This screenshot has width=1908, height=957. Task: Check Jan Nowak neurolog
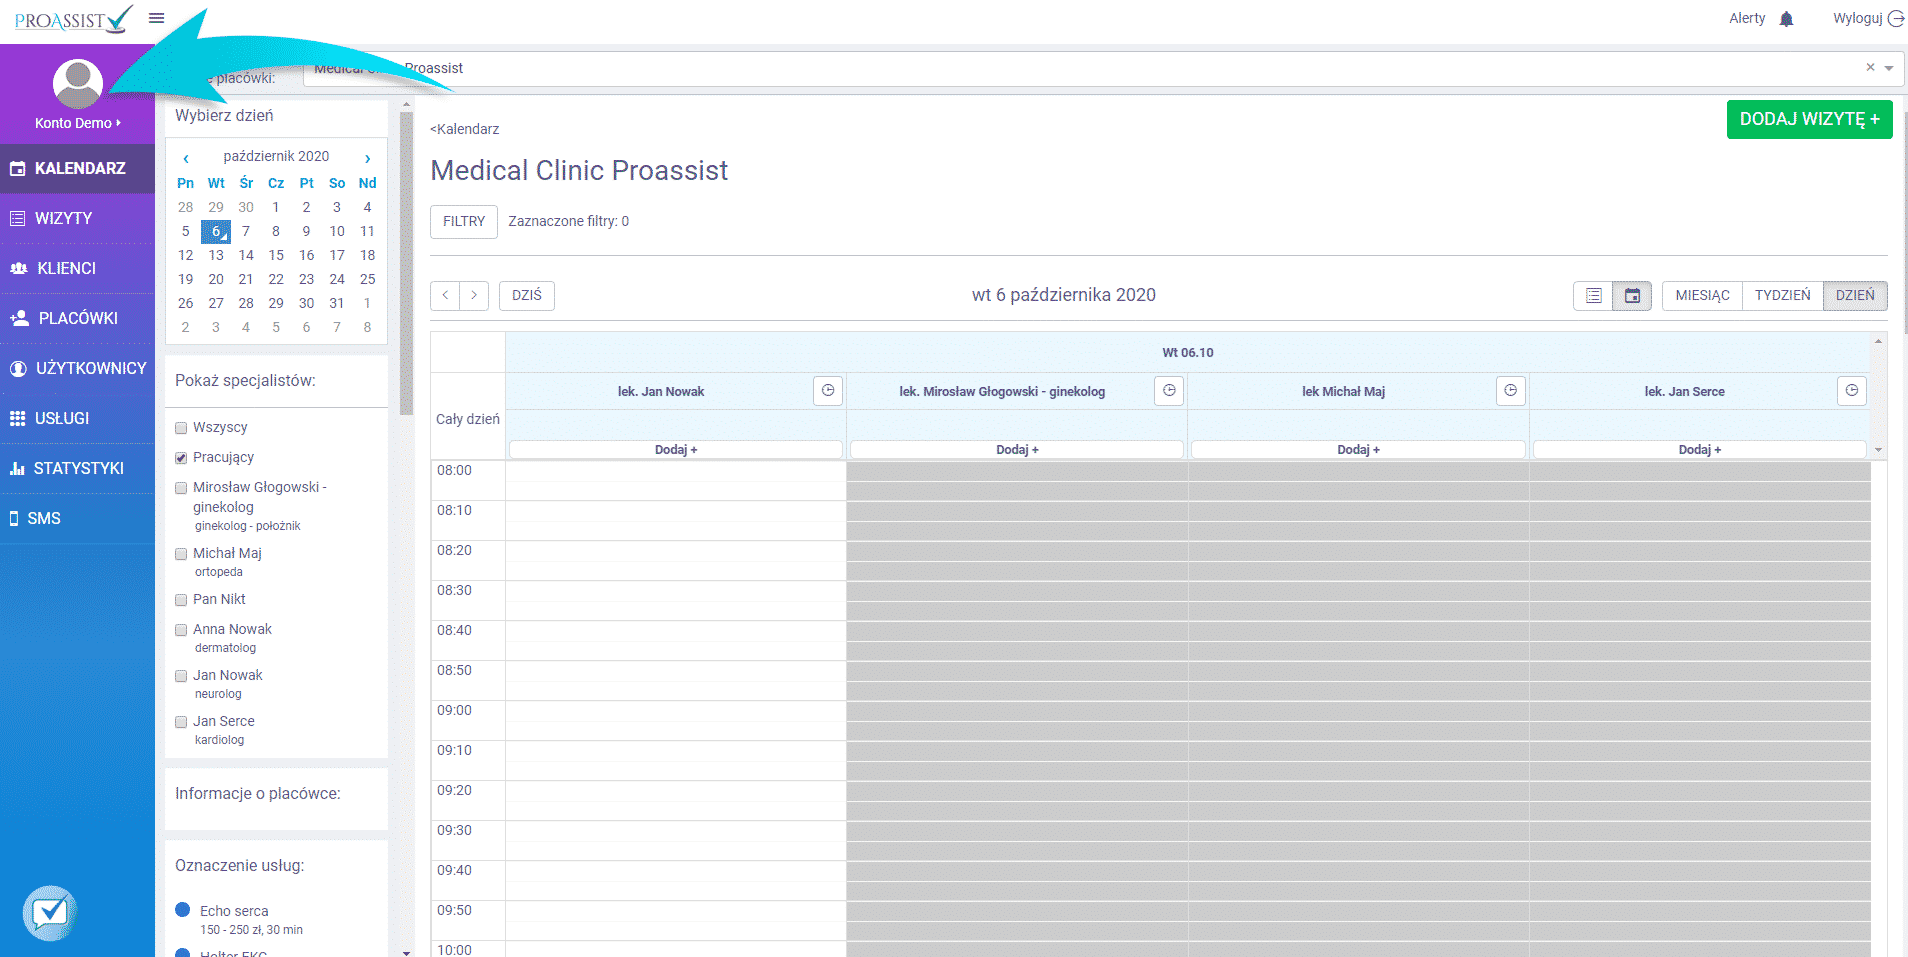point(181,676)
